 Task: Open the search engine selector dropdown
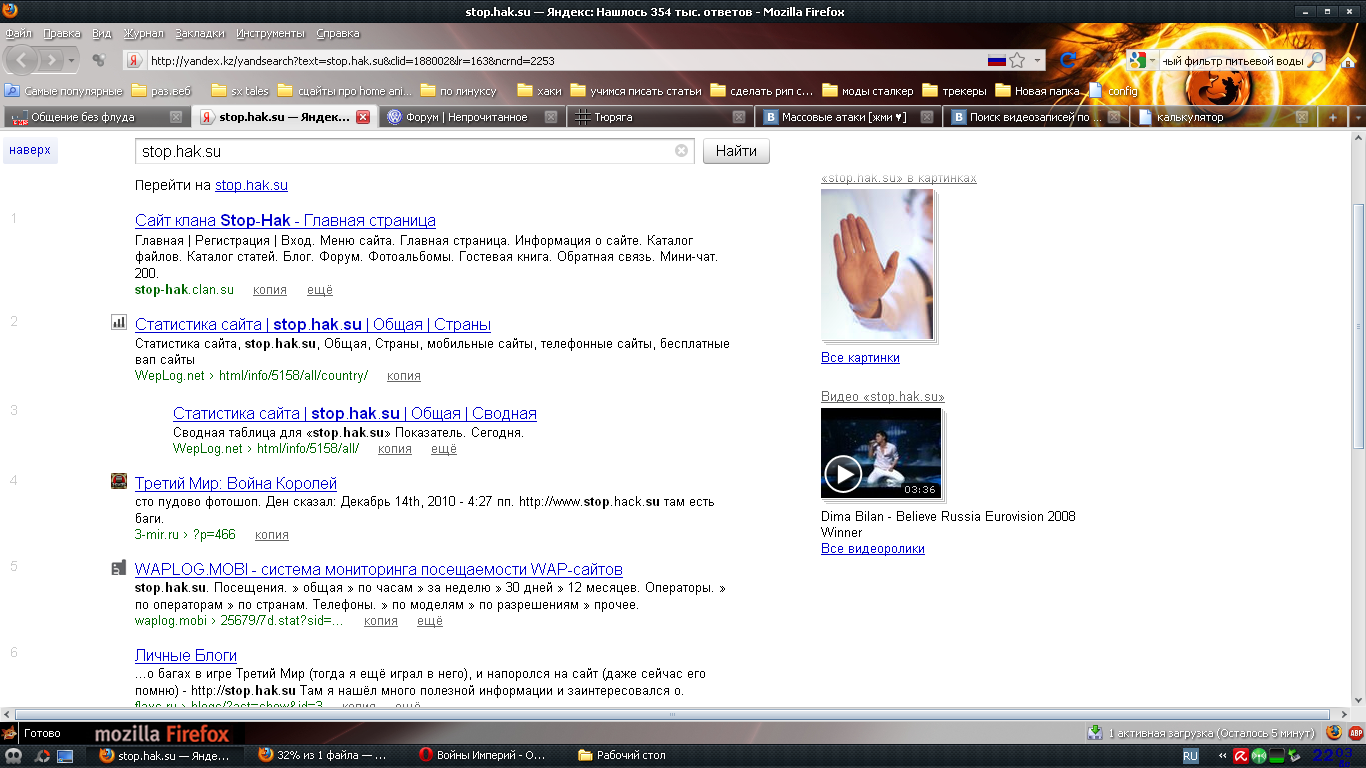[1141, 61]
